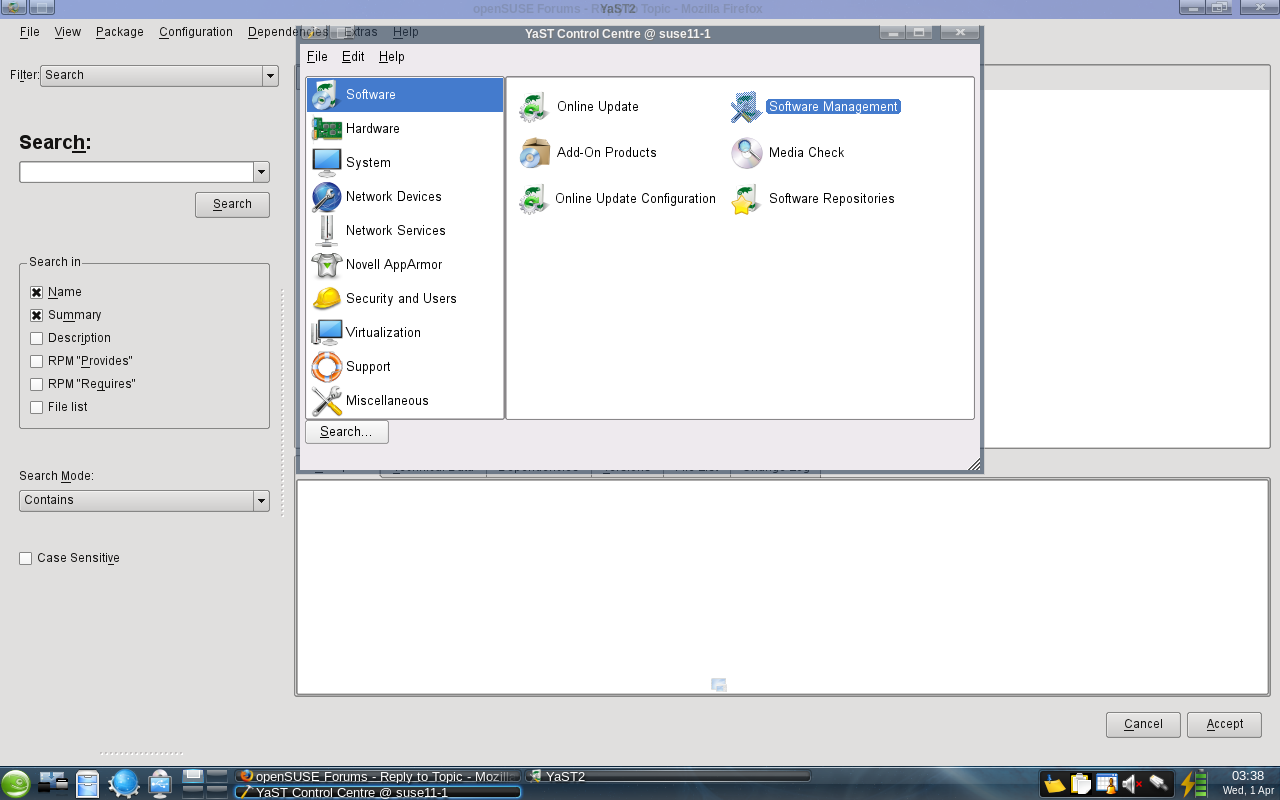Click Accept in YaST2 window
This screenshot has height=800, width=1280.
coord(1224,724)
